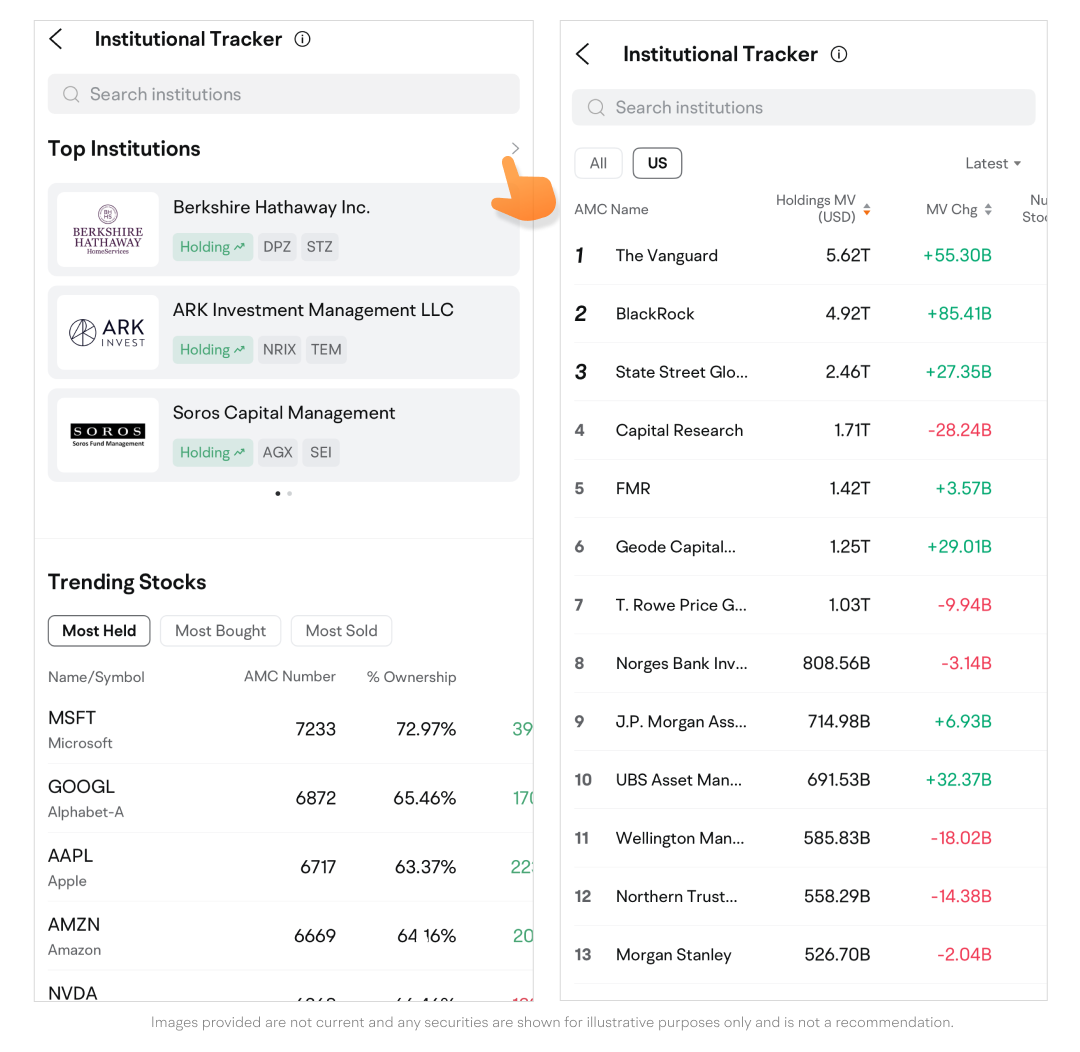
Task: Click the left Search institutions field
Action: coord(284,94)
